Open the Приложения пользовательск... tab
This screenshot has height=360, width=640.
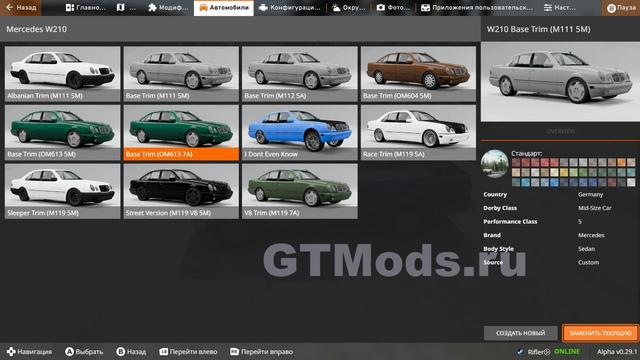(477, 8)
